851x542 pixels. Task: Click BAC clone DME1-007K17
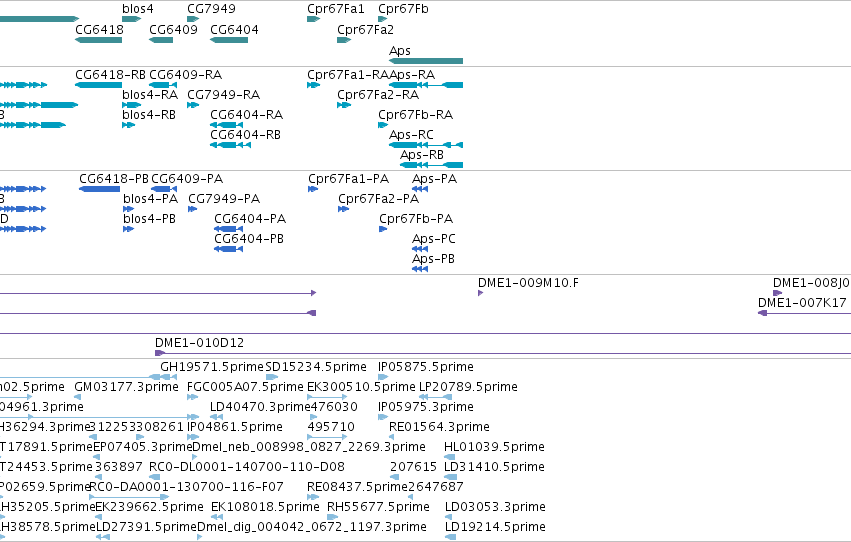[802, 303]
